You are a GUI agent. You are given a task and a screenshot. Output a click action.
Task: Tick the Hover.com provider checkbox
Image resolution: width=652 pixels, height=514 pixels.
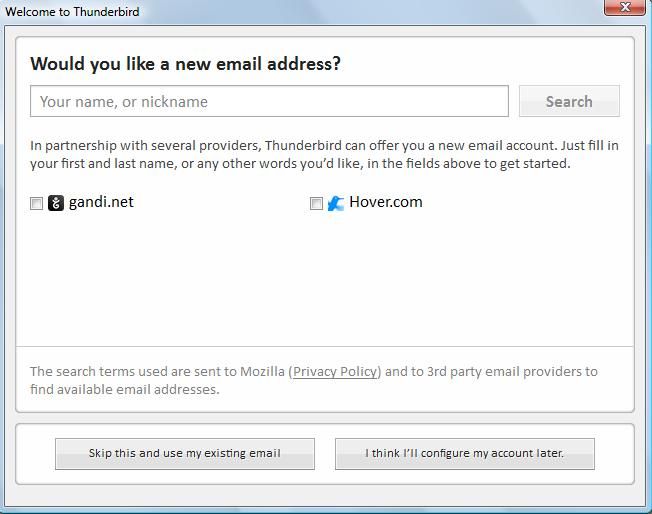317,204
